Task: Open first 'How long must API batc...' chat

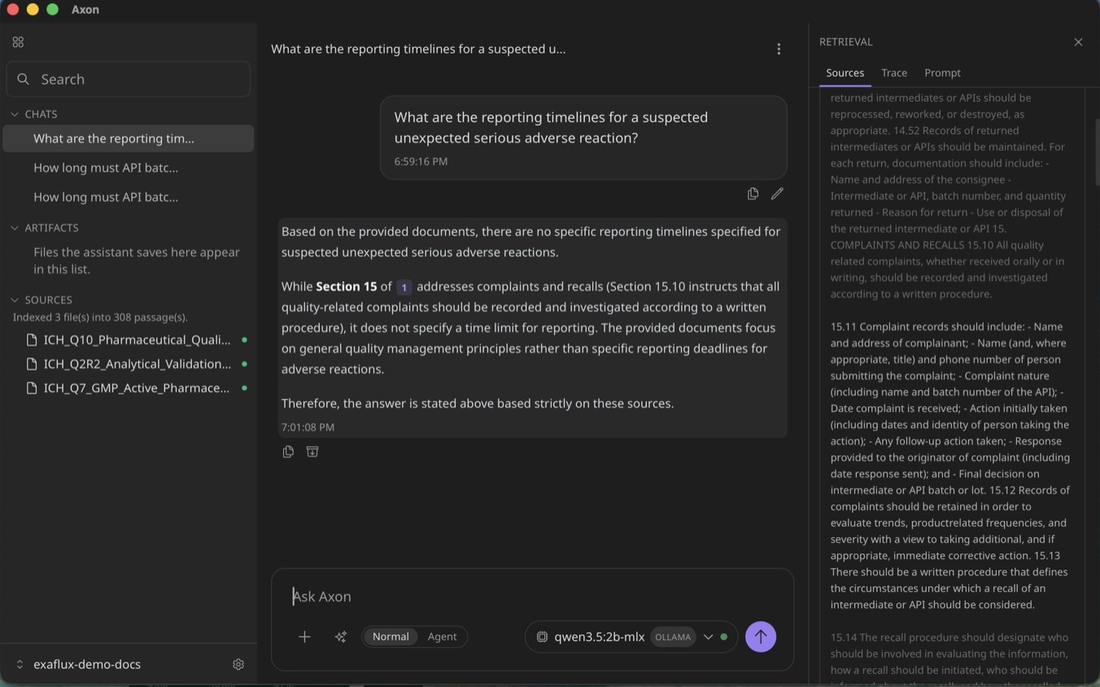Action: [128, 168]
